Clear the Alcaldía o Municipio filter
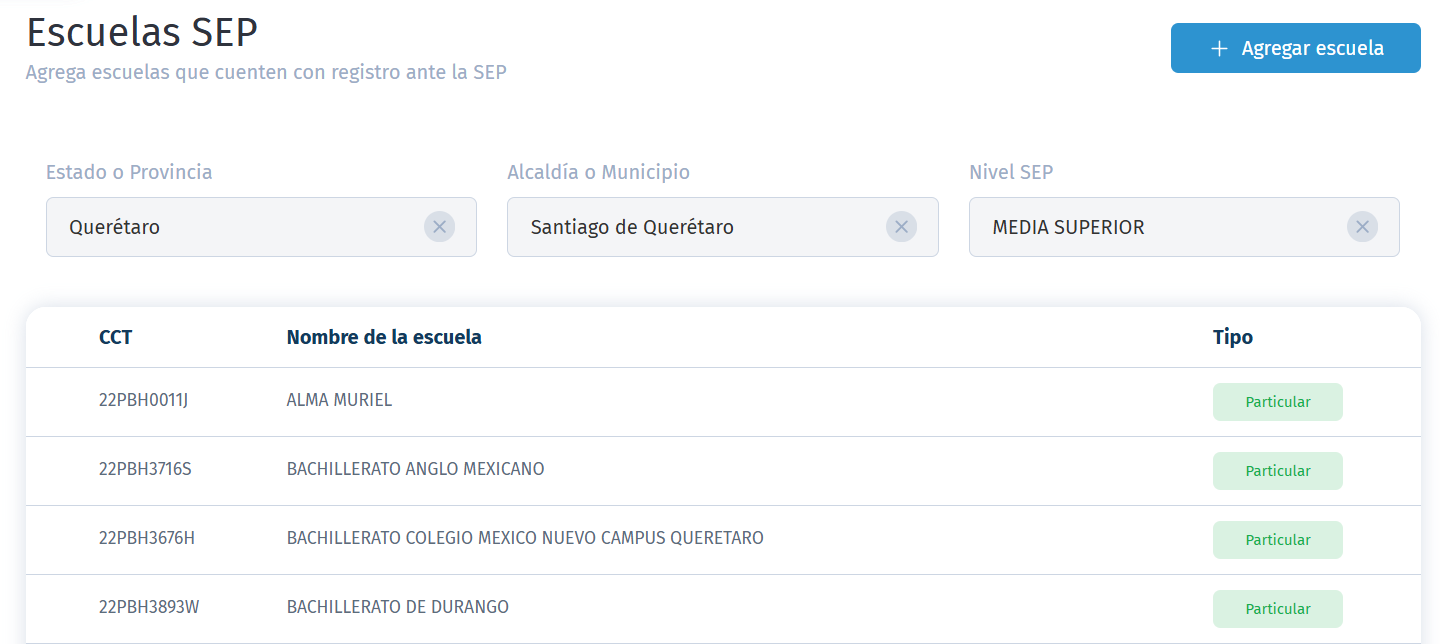This screenshot has width=1440, height=644. pos(901,227)
